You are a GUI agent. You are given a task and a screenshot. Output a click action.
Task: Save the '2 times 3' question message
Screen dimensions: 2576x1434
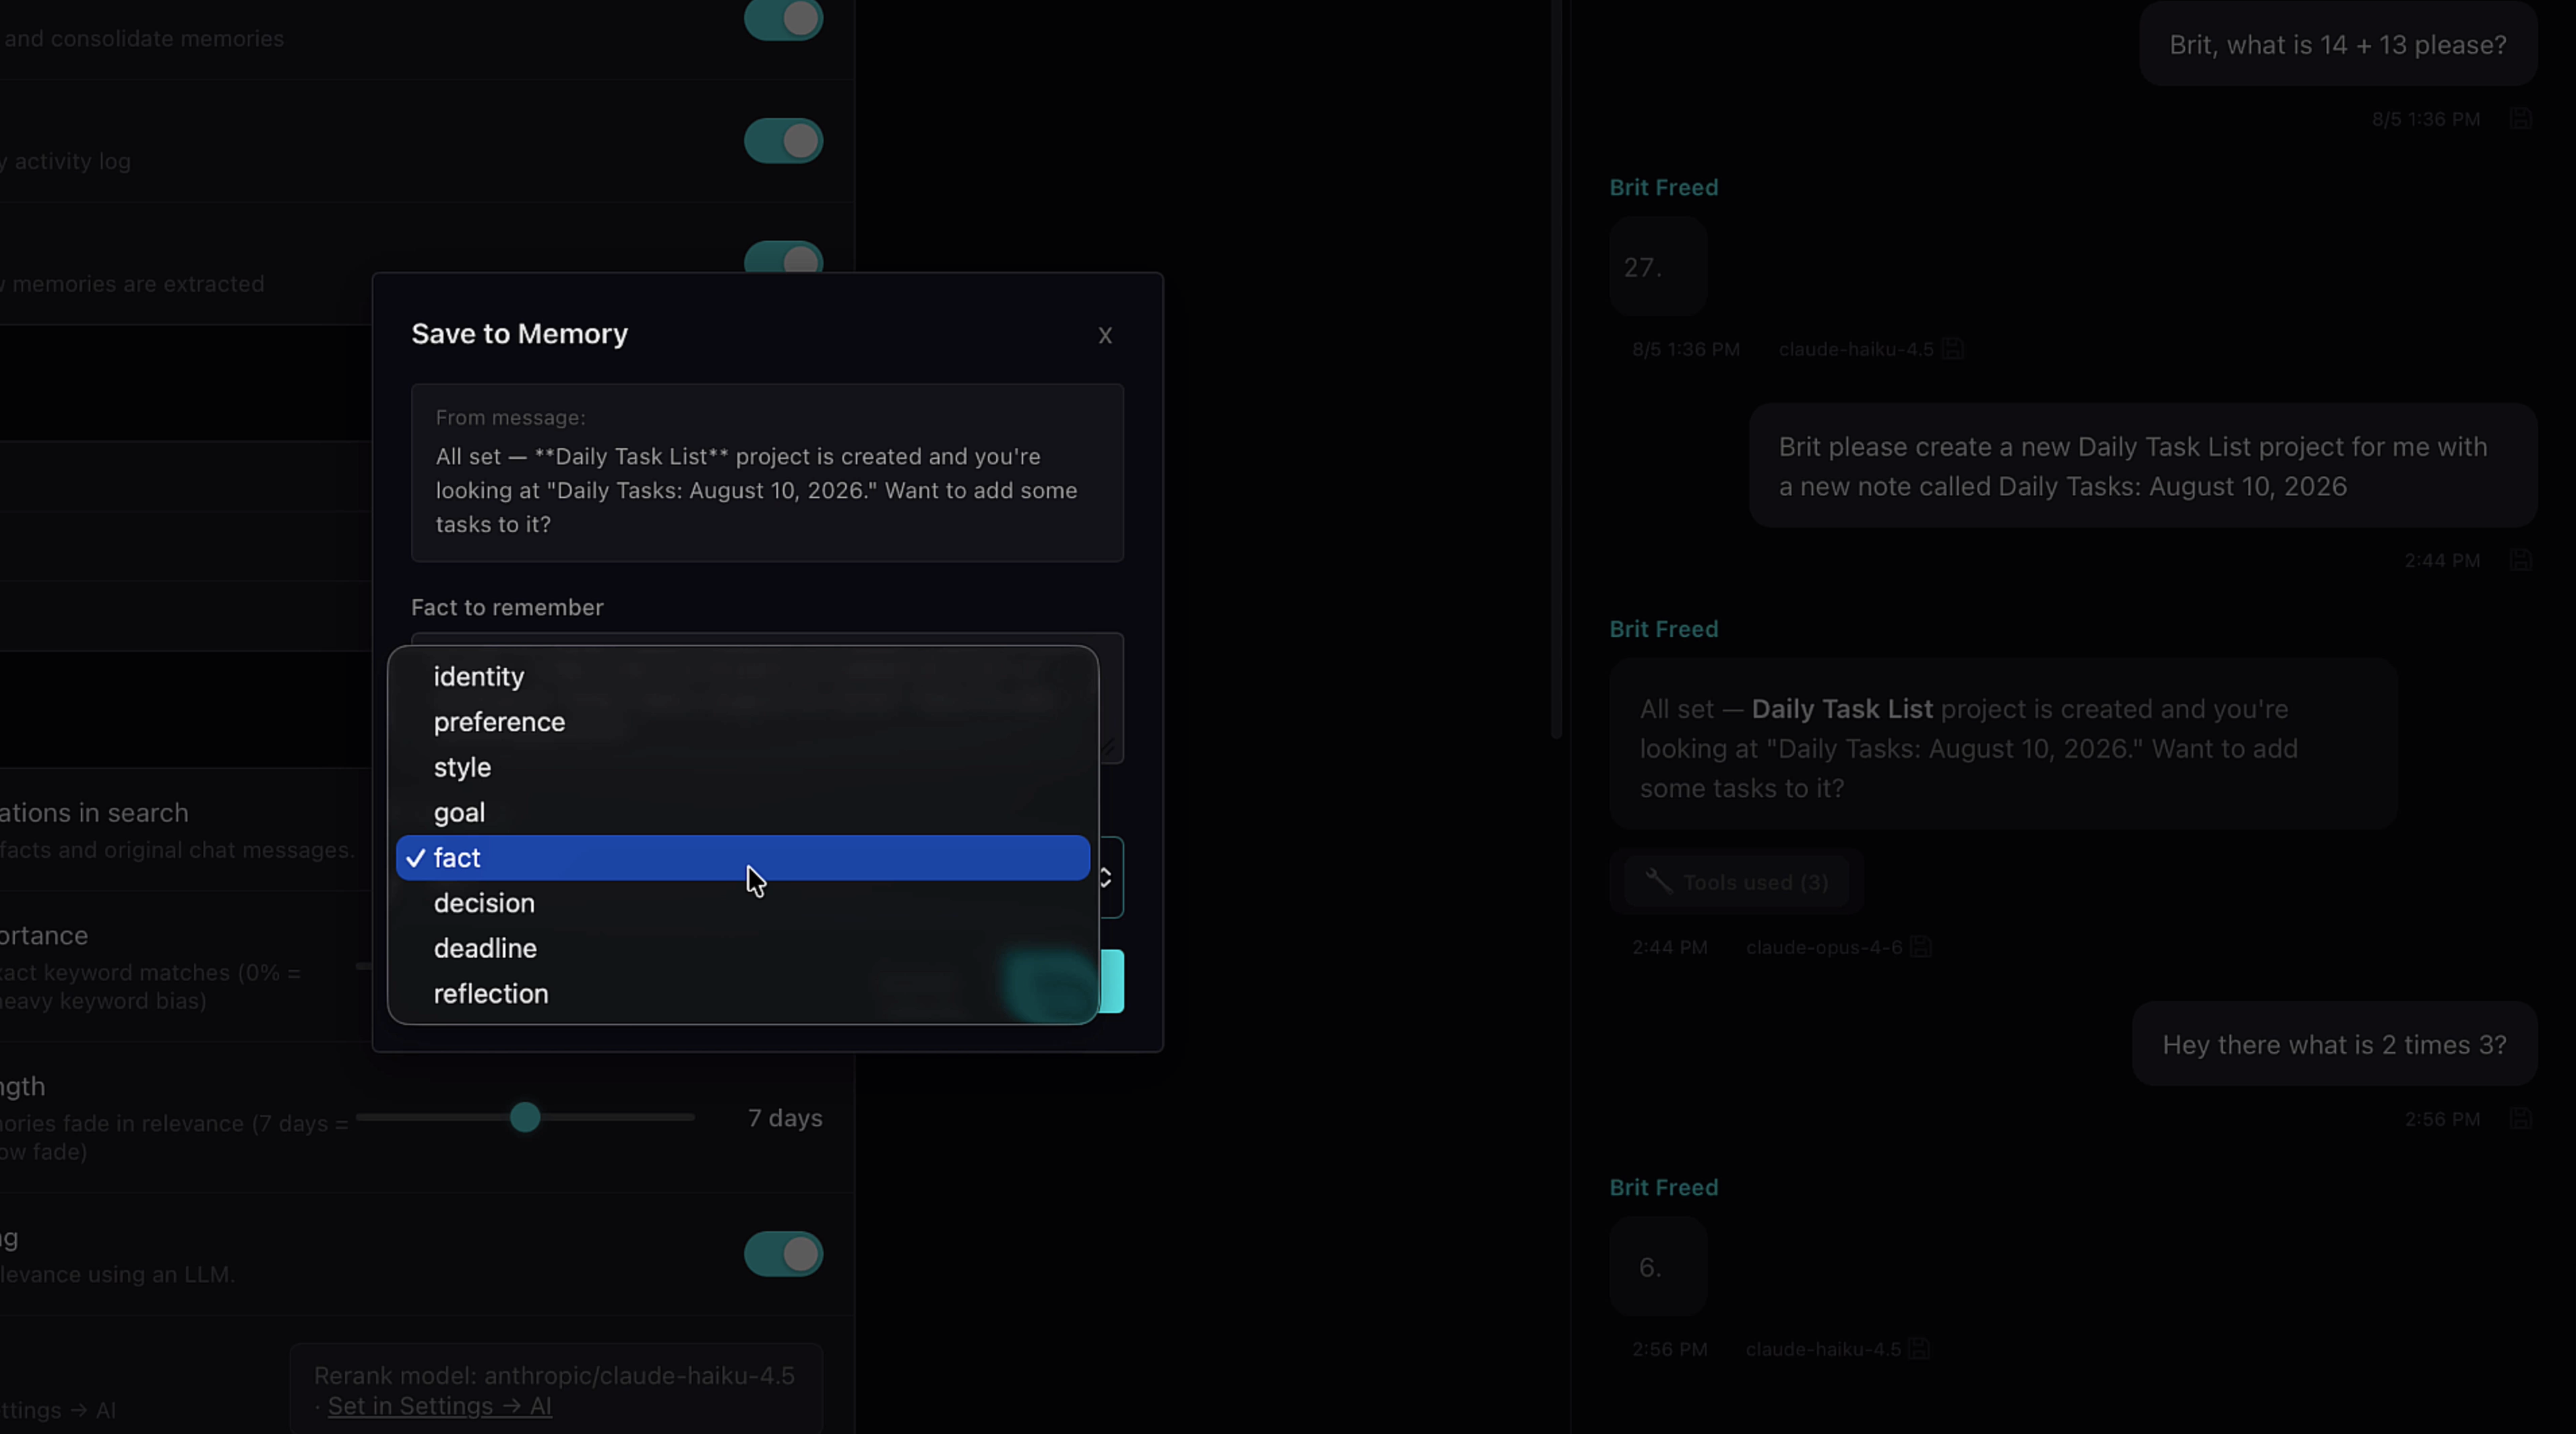[2520, 1119]
